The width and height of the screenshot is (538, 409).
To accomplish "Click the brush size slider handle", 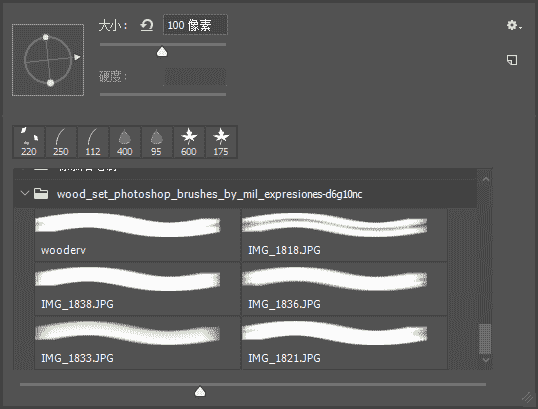I will pyautogui.click(x=162, y=52).
